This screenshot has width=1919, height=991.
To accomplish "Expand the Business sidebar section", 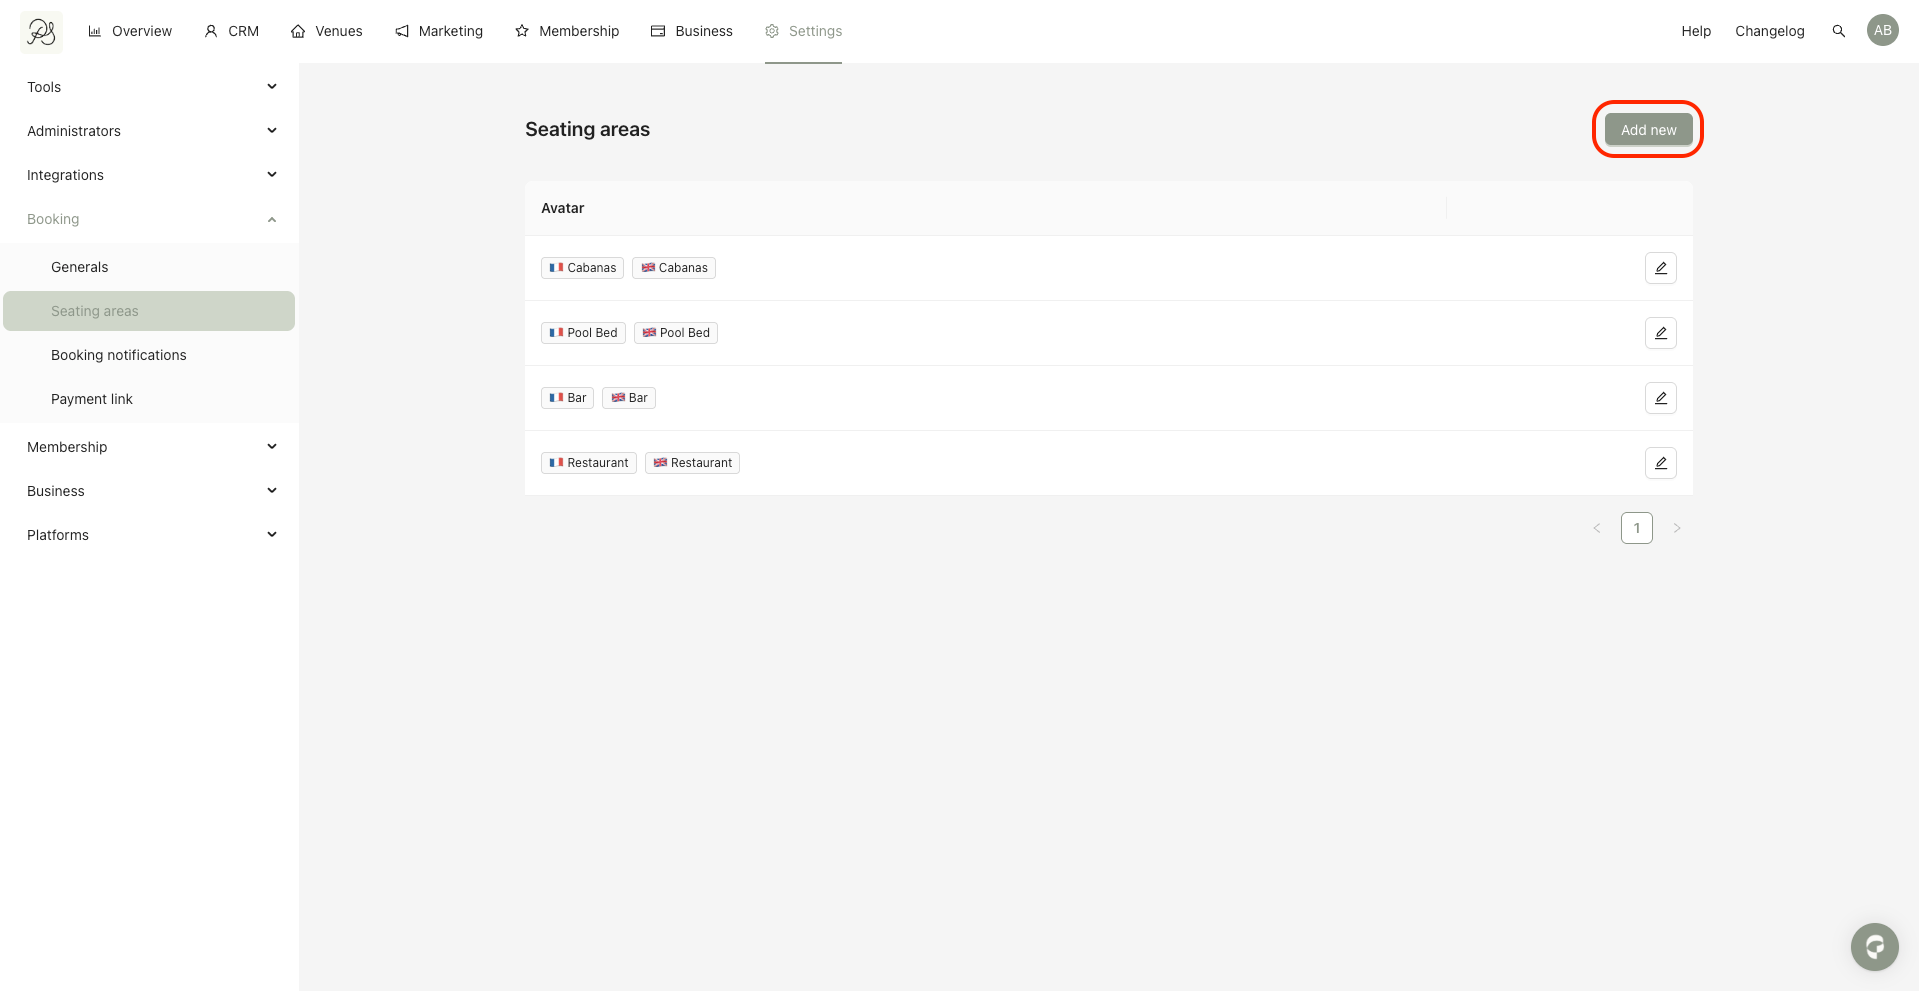I will pos(150,491).
